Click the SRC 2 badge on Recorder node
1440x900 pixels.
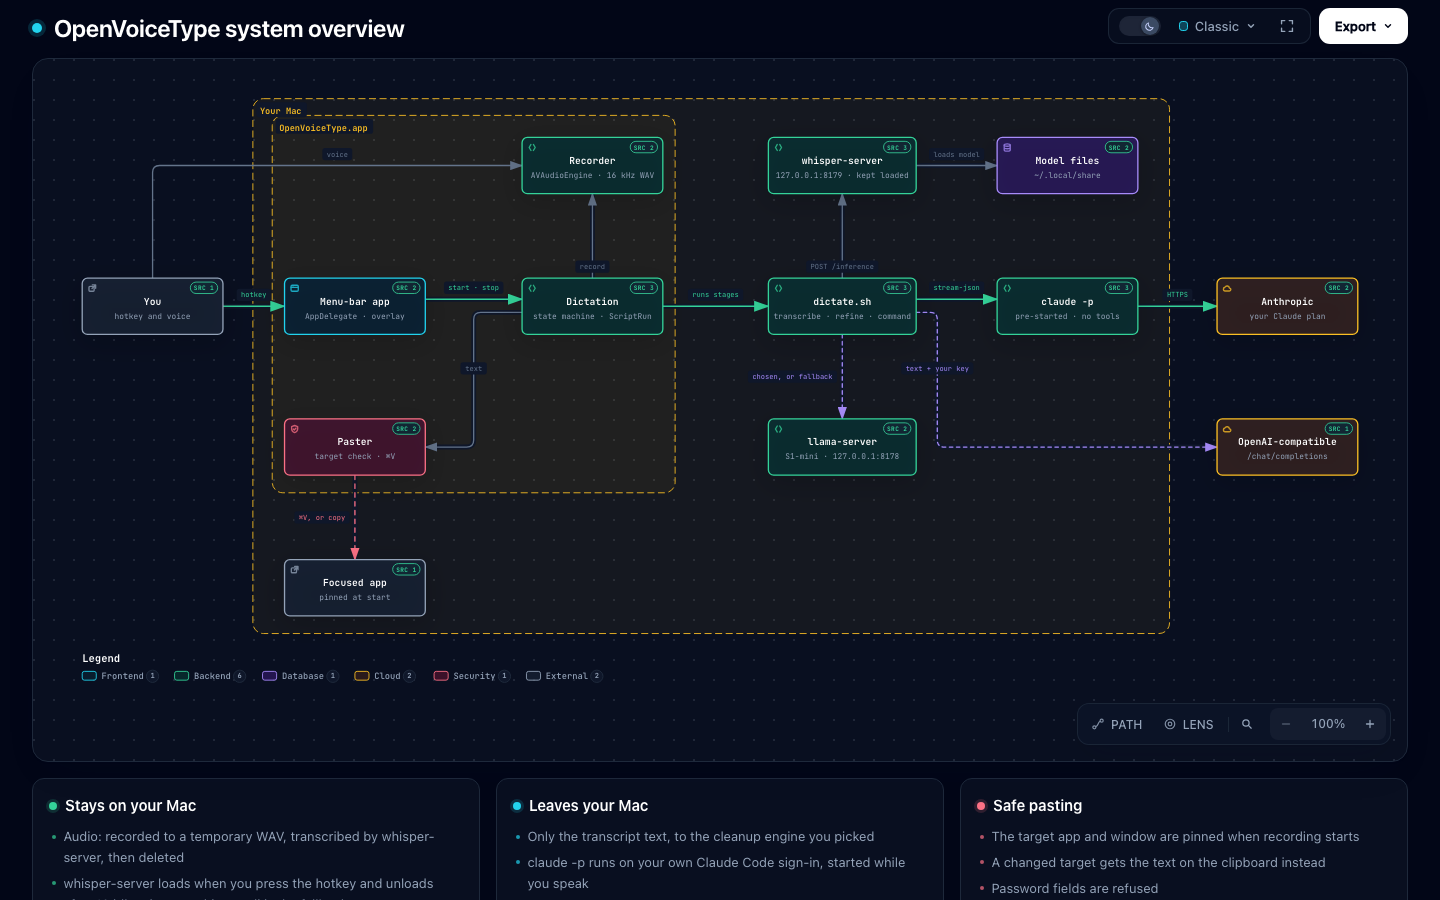tap(644, 147)
